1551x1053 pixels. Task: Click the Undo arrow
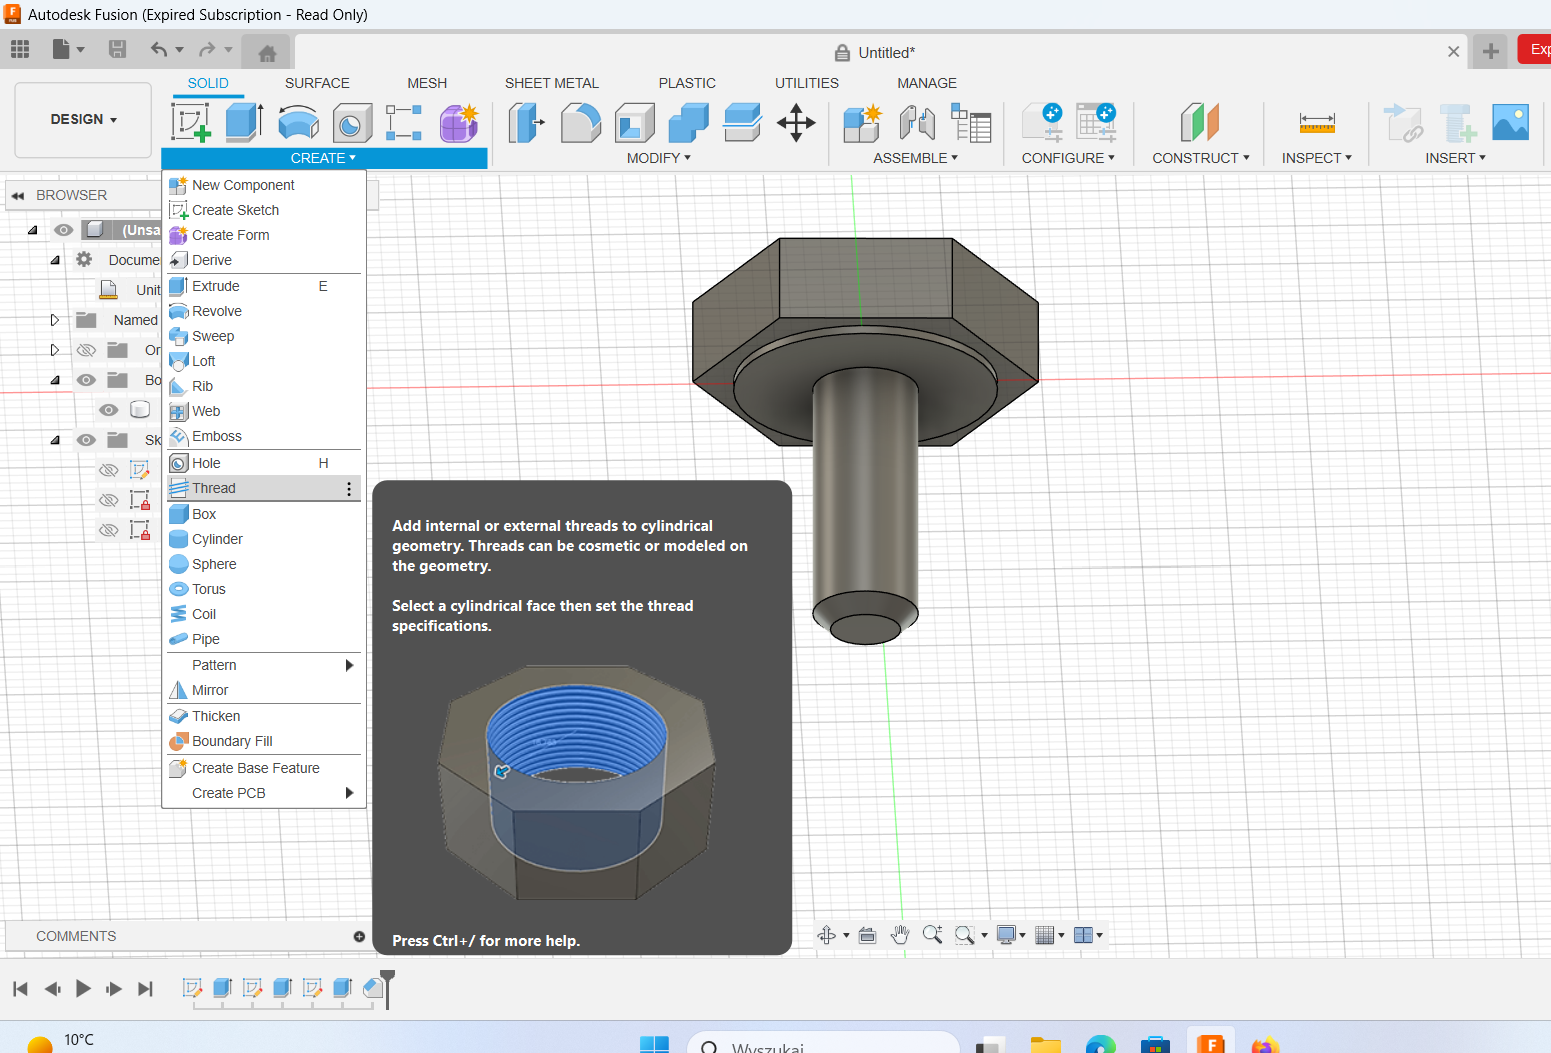click(159, 49)
